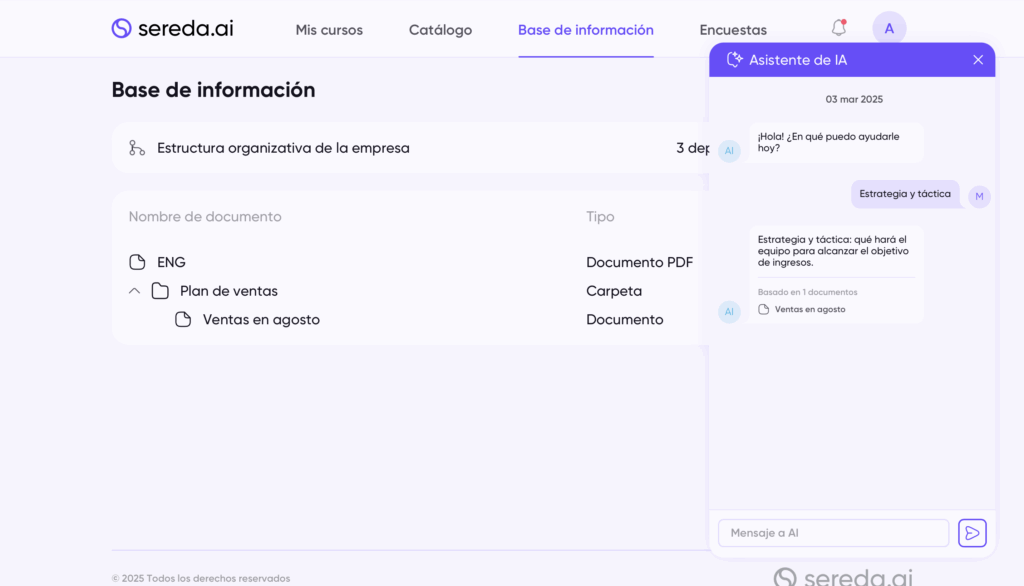
Task: Open the Catálogo tab
Action: (440, 30)
